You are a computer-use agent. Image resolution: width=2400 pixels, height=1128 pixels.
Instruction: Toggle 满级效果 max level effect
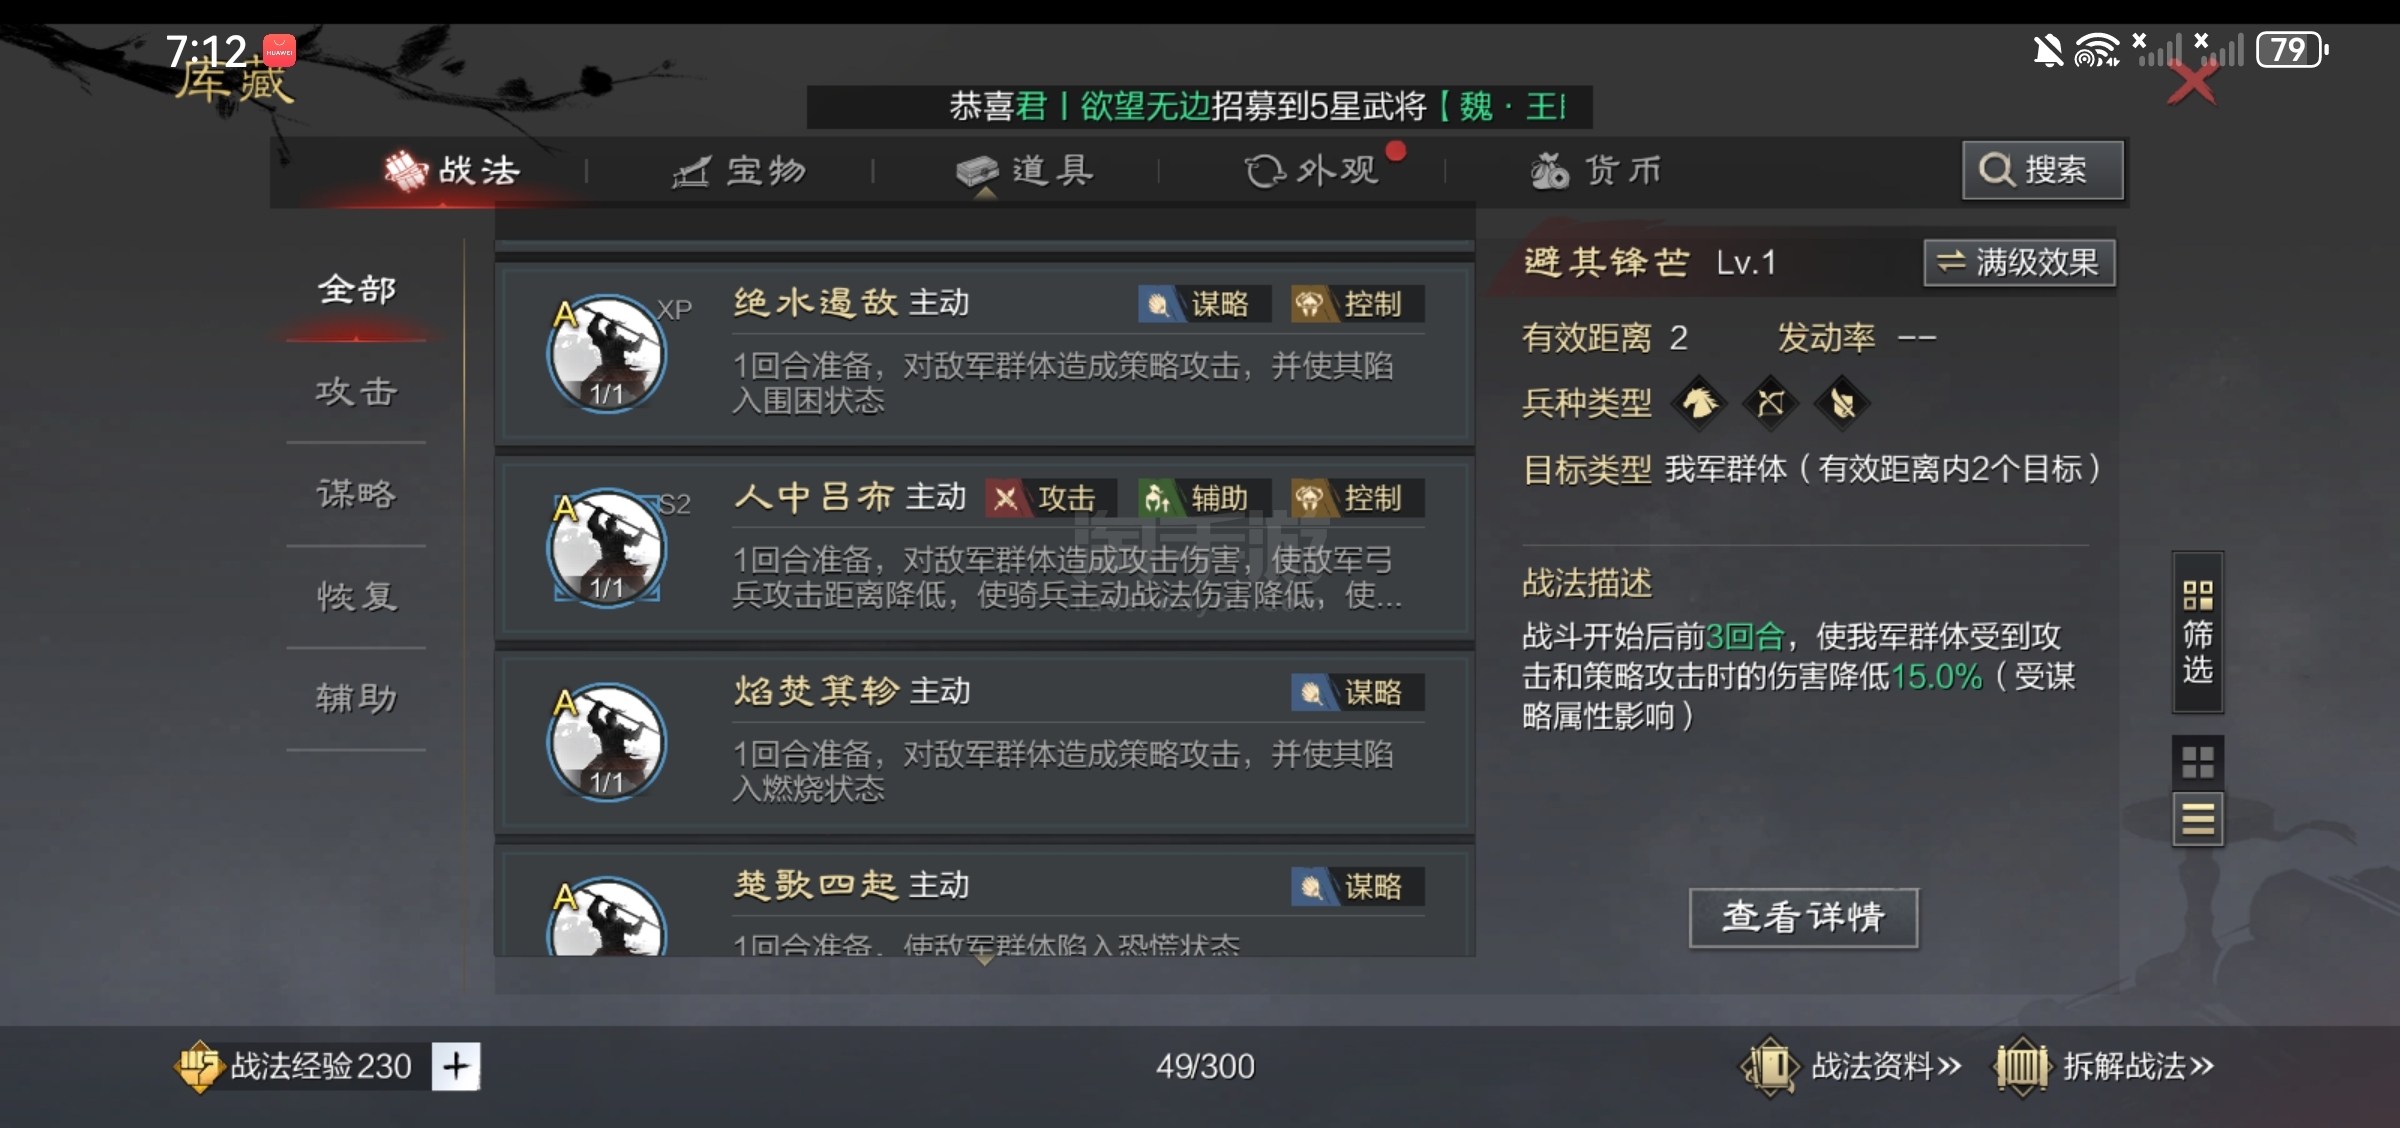coord(2019,262)
